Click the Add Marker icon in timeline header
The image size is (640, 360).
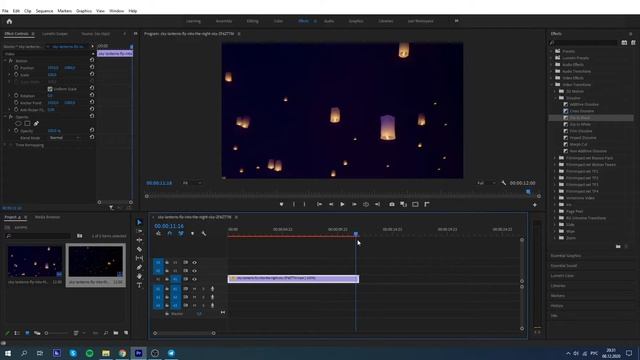coord(192,233)
